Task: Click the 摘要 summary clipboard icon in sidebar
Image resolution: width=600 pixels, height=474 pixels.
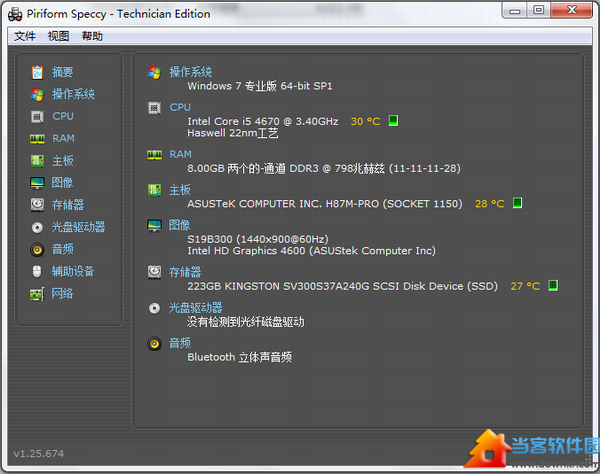Action: click(37, 72)
